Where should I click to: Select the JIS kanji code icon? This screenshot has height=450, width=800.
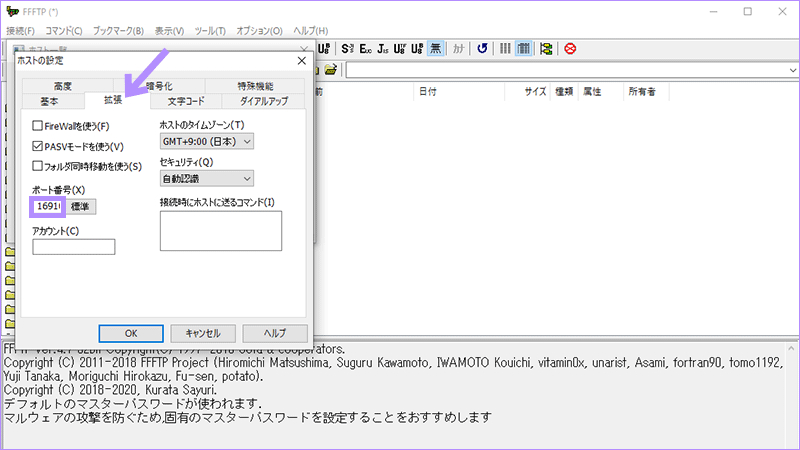pos(383,48)
